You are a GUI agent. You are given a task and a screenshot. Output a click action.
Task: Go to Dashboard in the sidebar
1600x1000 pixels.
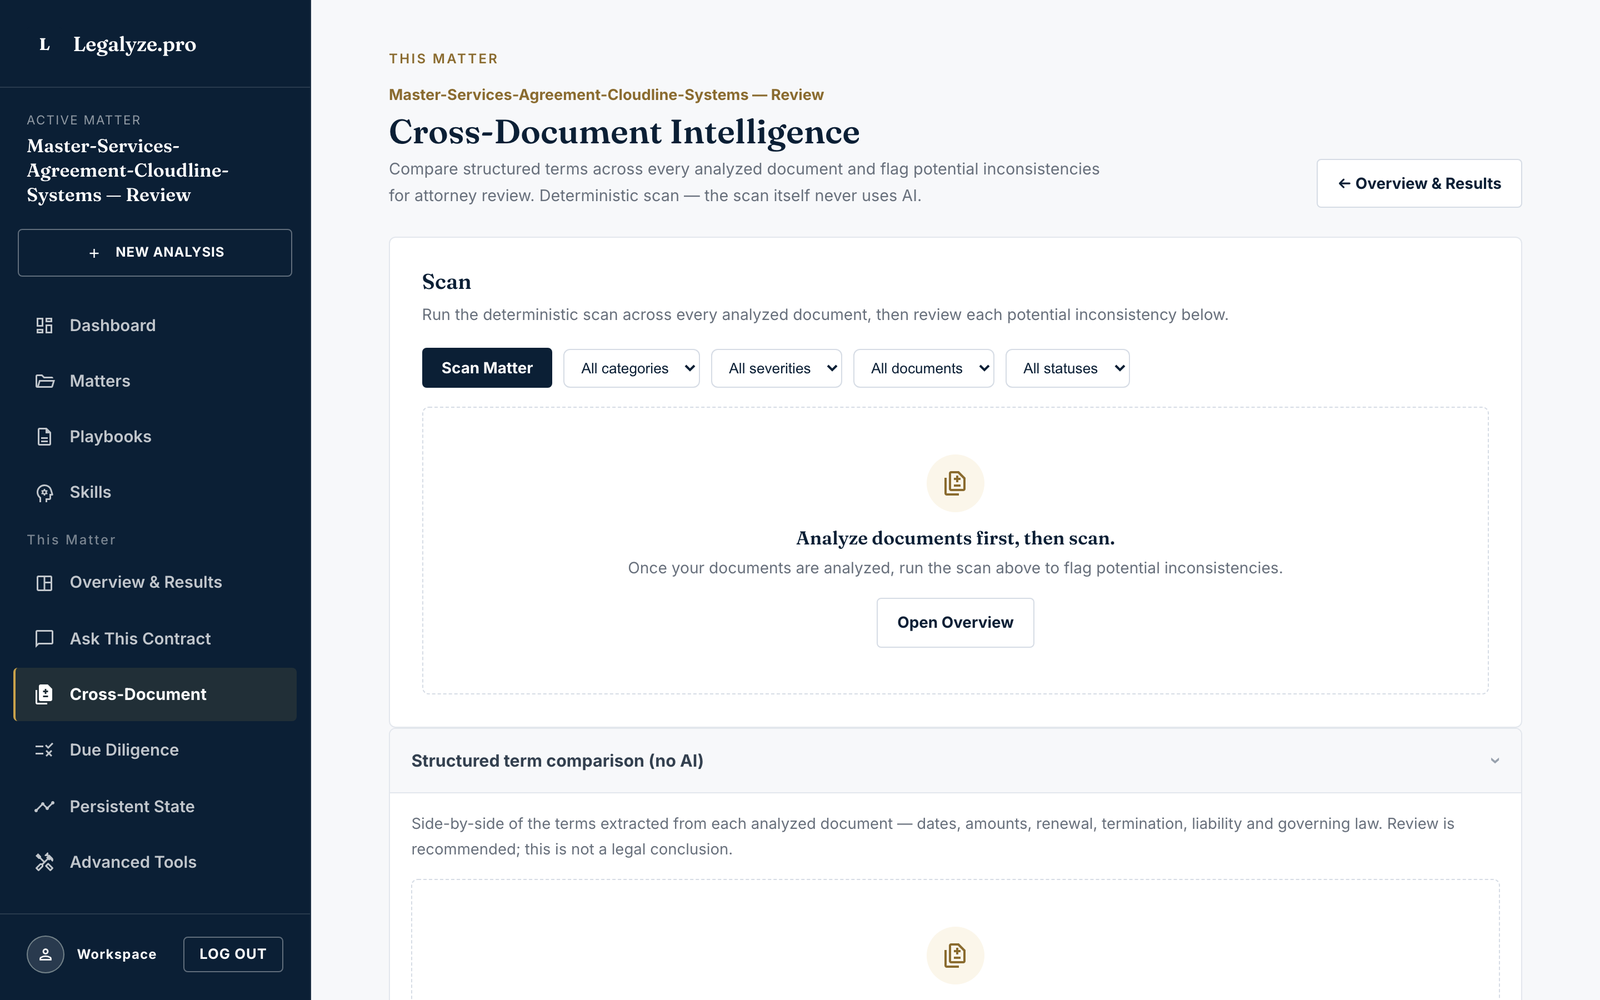[x=155, y=325]
